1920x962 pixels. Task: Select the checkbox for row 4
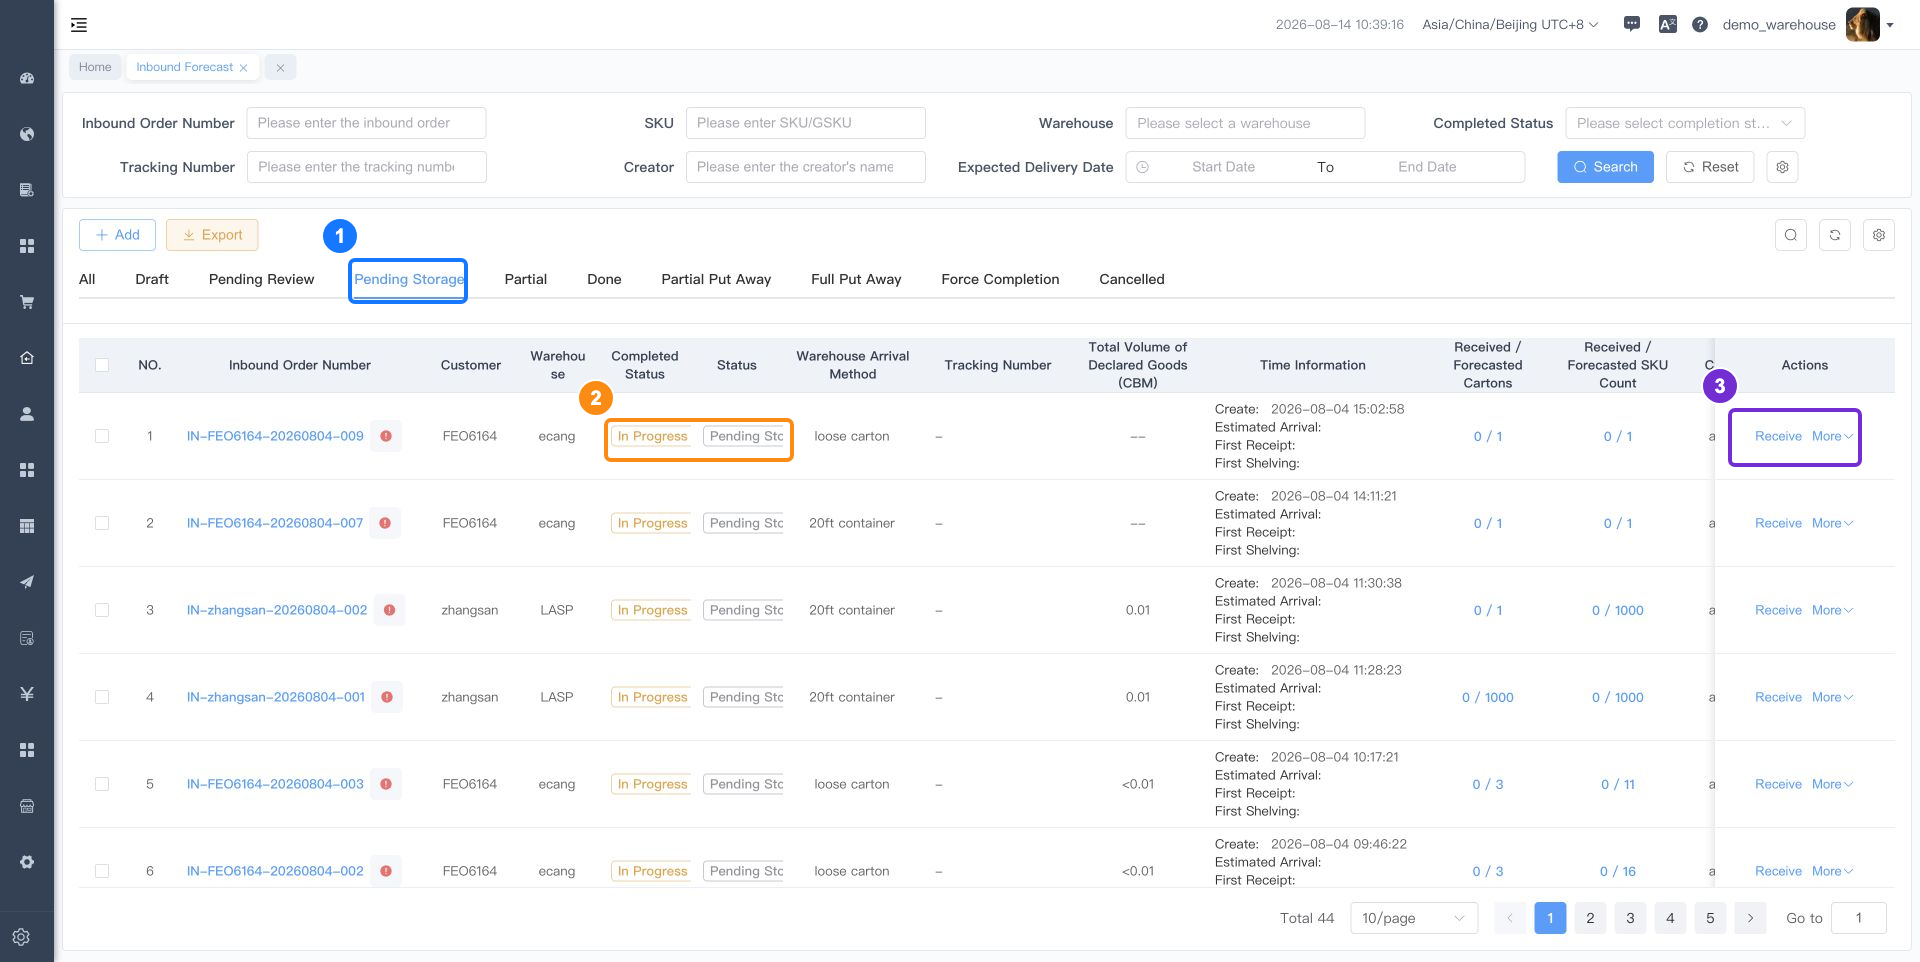click(102, 697)
